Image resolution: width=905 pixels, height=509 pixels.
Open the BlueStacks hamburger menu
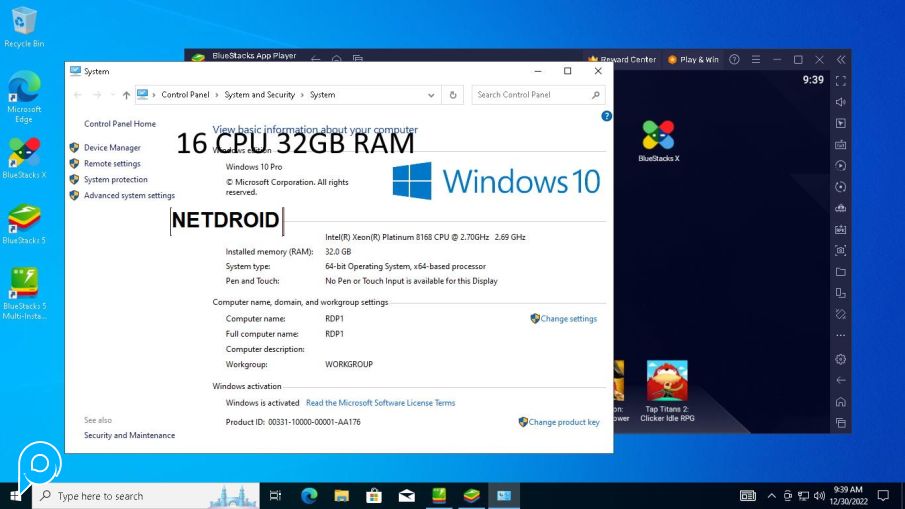tap(755, 60)
